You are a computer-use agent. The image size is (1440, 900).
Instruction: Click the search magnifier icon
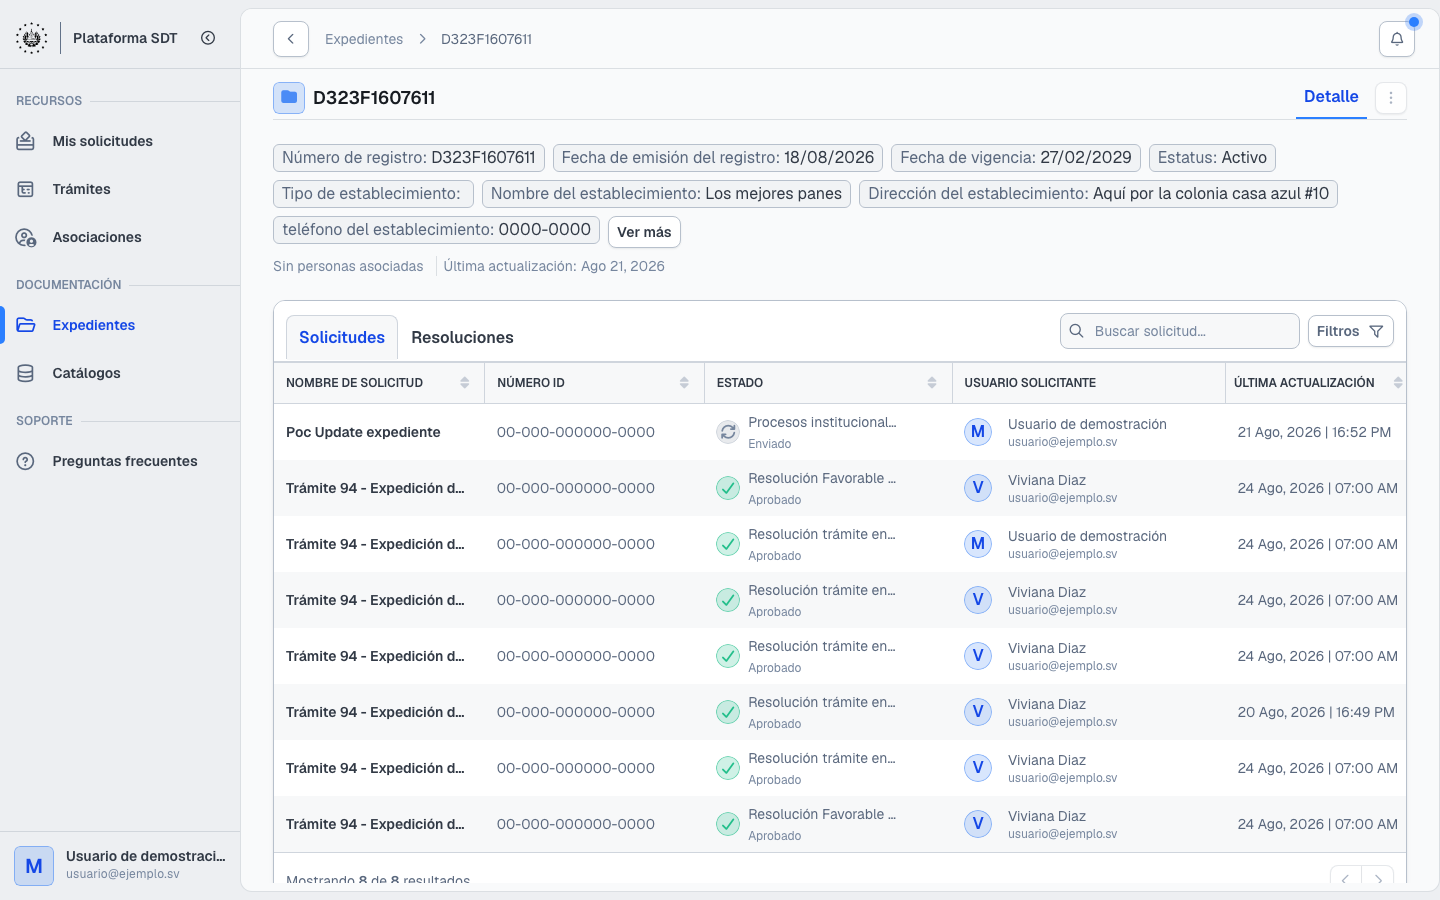pyautogui.click(x=1077, y=331)
